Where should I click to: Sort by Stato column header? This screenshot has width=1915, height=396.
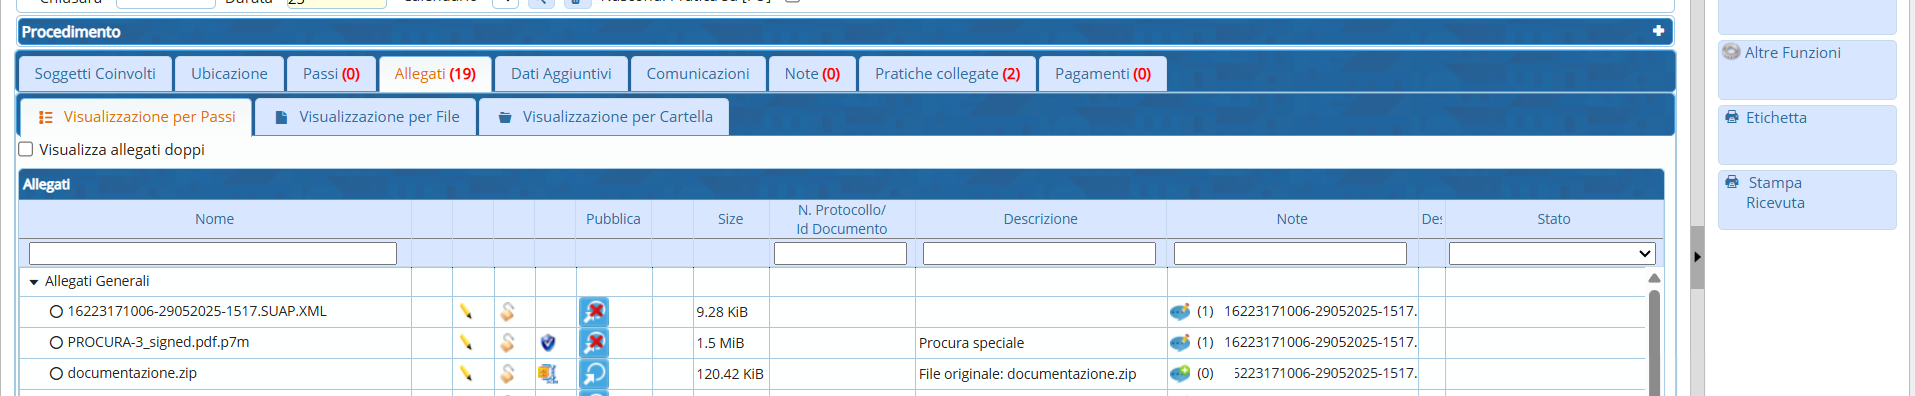(x=1554, y=219)
